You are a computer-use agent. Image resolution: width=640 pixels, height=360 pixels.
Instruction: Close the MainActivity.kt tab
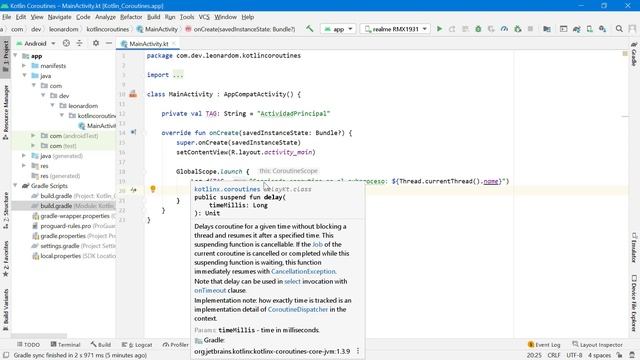click(174, 44)
